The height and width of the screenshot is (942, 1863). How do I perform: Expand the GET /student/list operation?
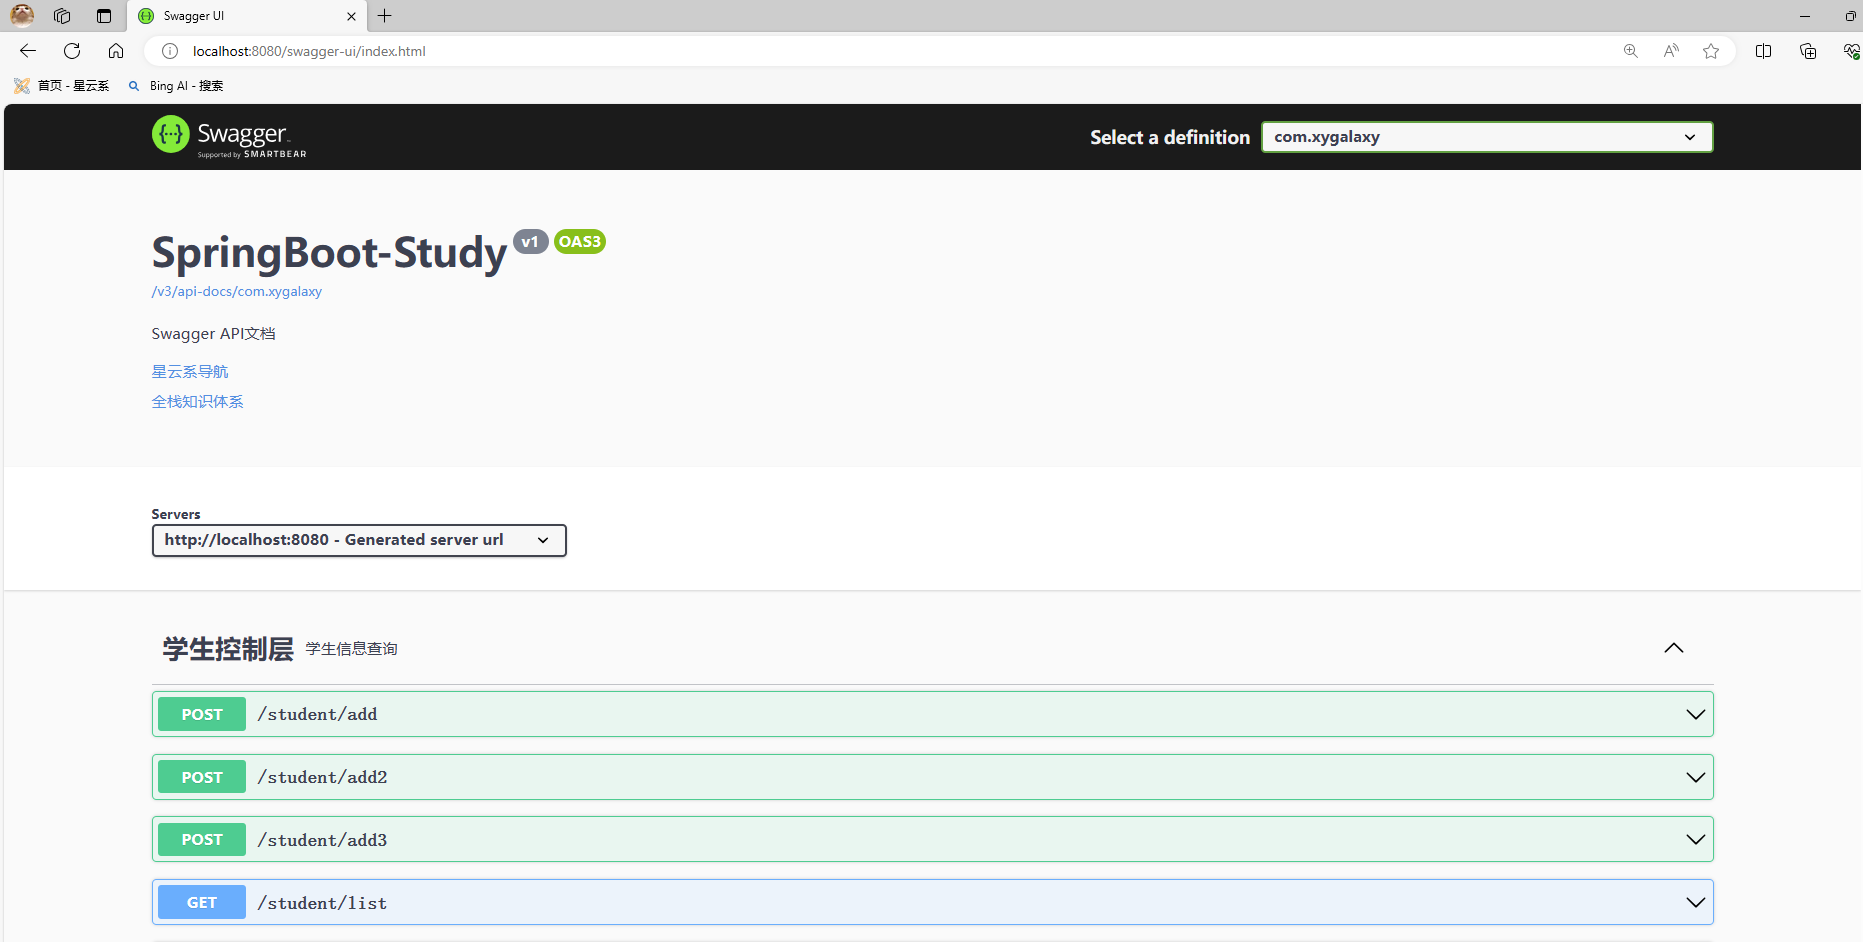pyautogui.click(x=932, y=902)
